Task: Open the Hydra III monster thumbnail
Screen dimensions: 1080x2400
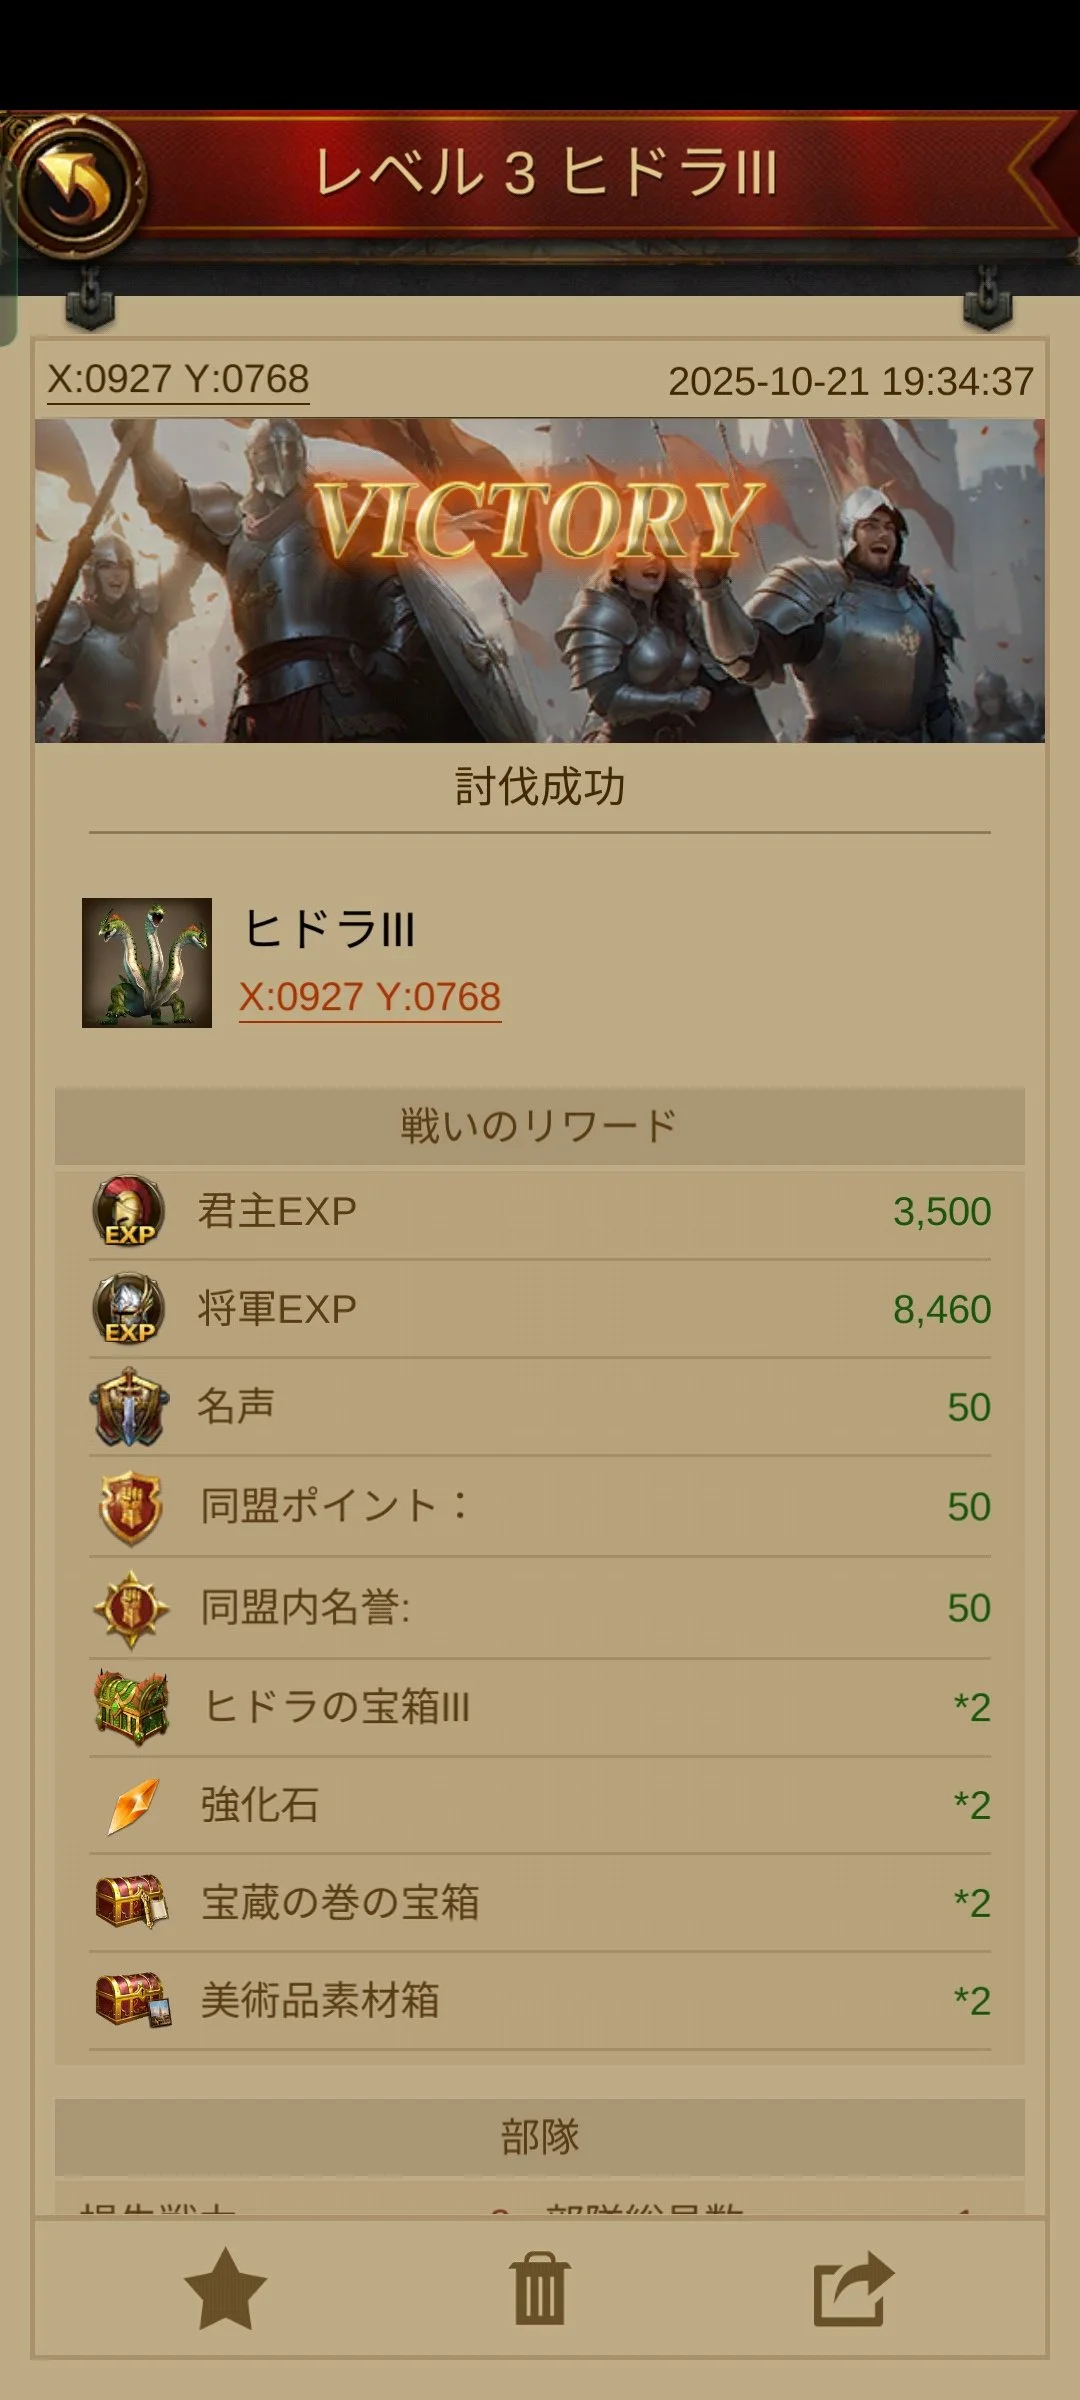Action: tap(147, 963)
